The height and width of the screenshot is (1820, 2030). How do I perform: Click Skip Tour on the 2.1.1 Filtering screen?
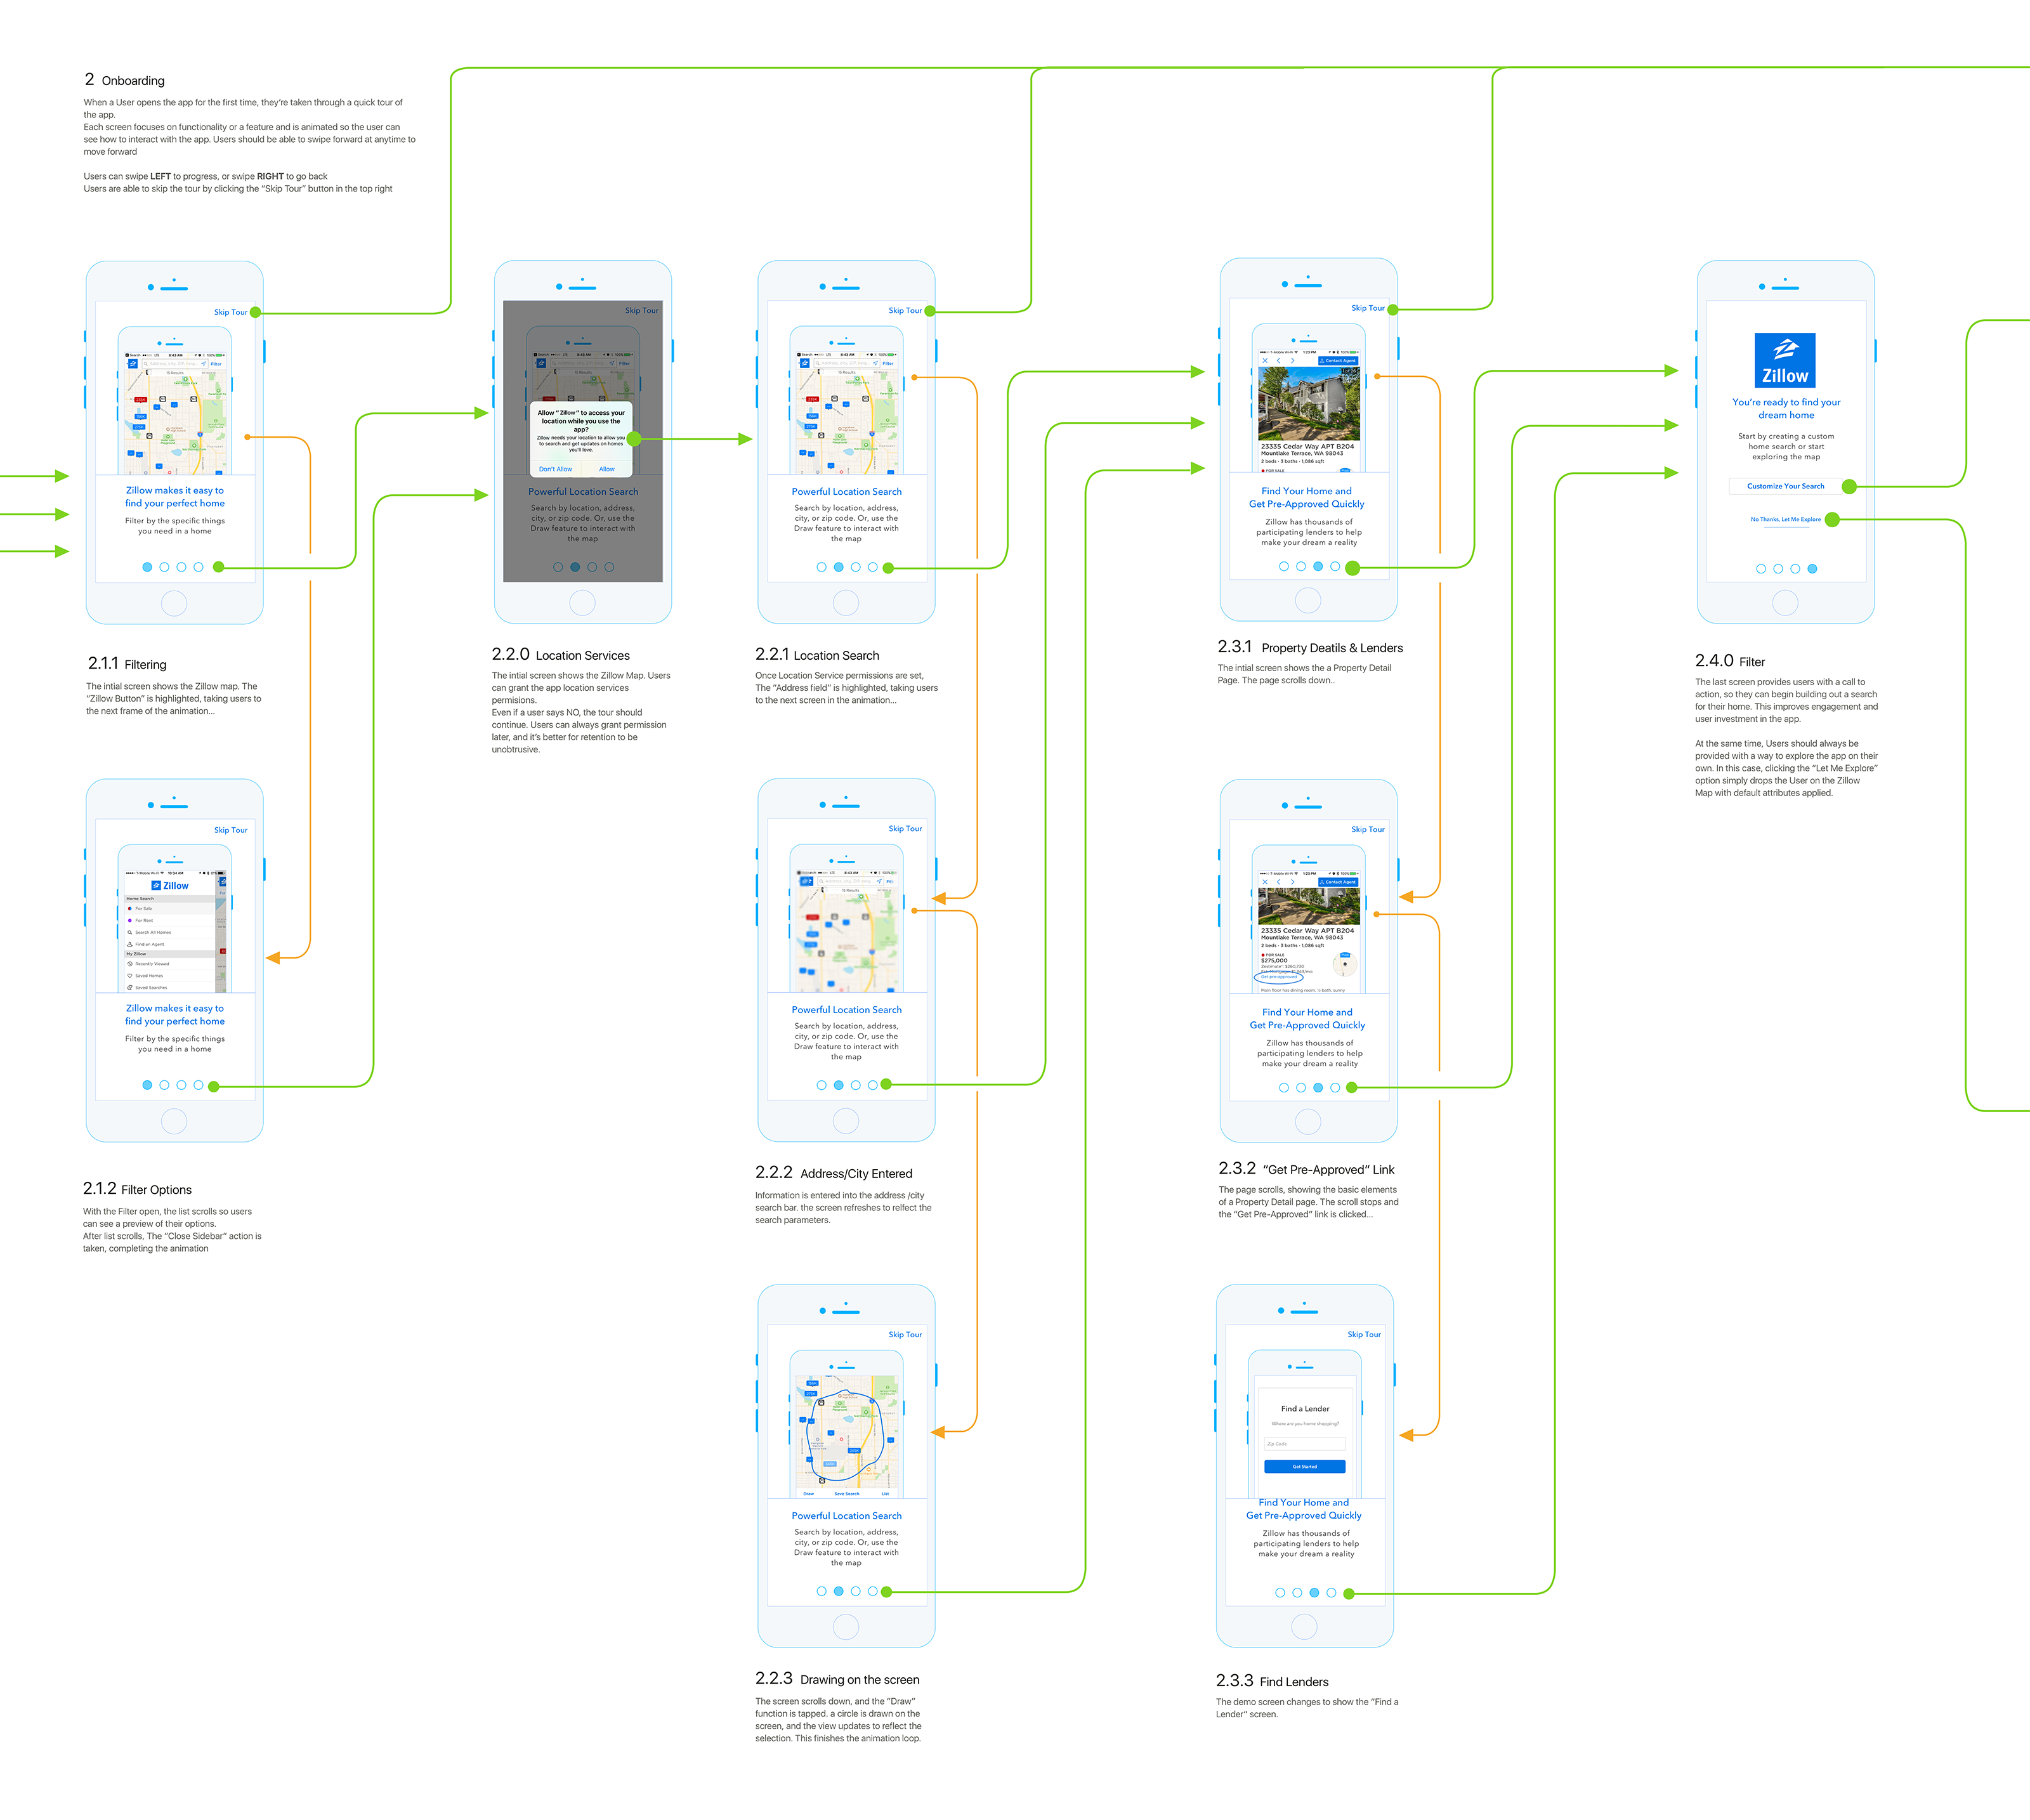tap(230, 312)
